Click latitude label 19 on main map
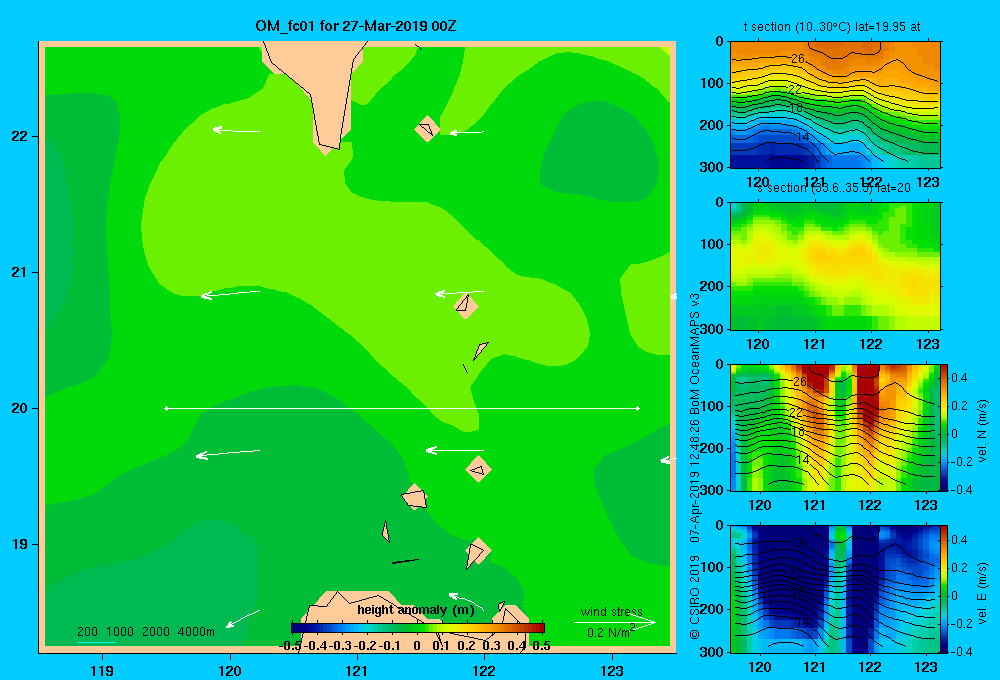The image size is (1000, 680). coord(19,544)
